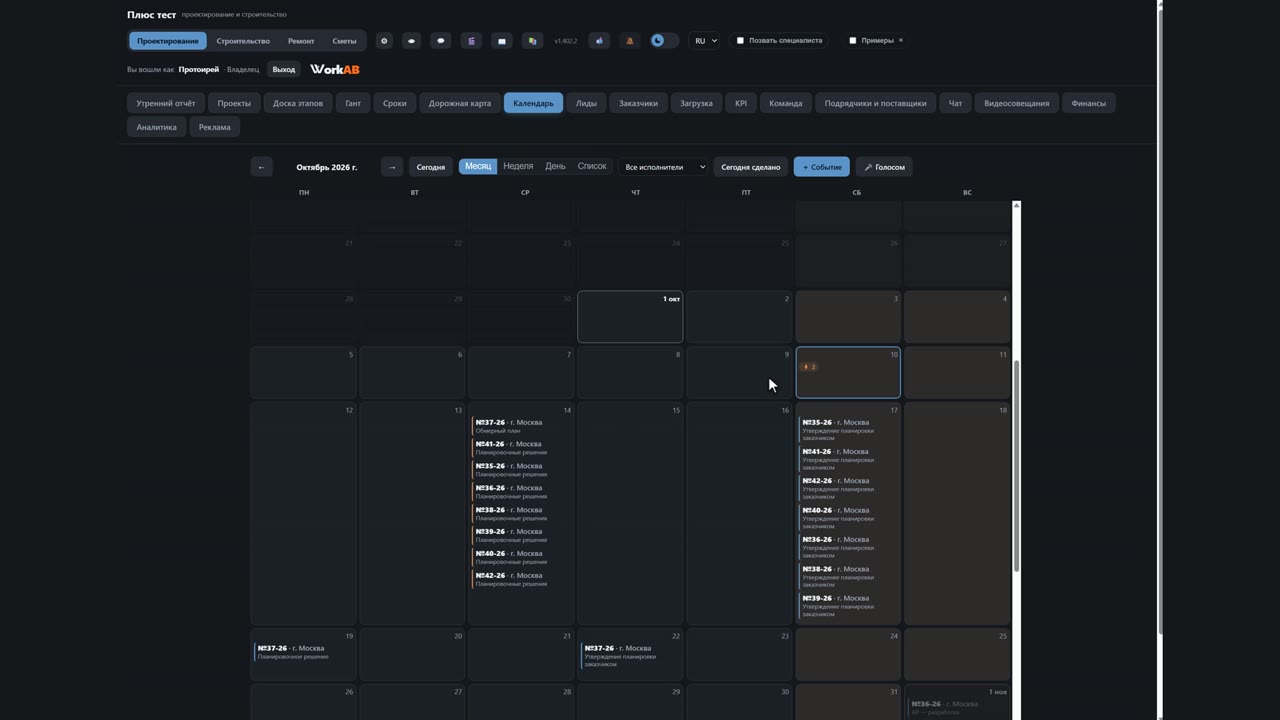The width and height of the screenshot is (1280, 720).
Task: Click the Голосом voice input button
Action: point(884,167)
